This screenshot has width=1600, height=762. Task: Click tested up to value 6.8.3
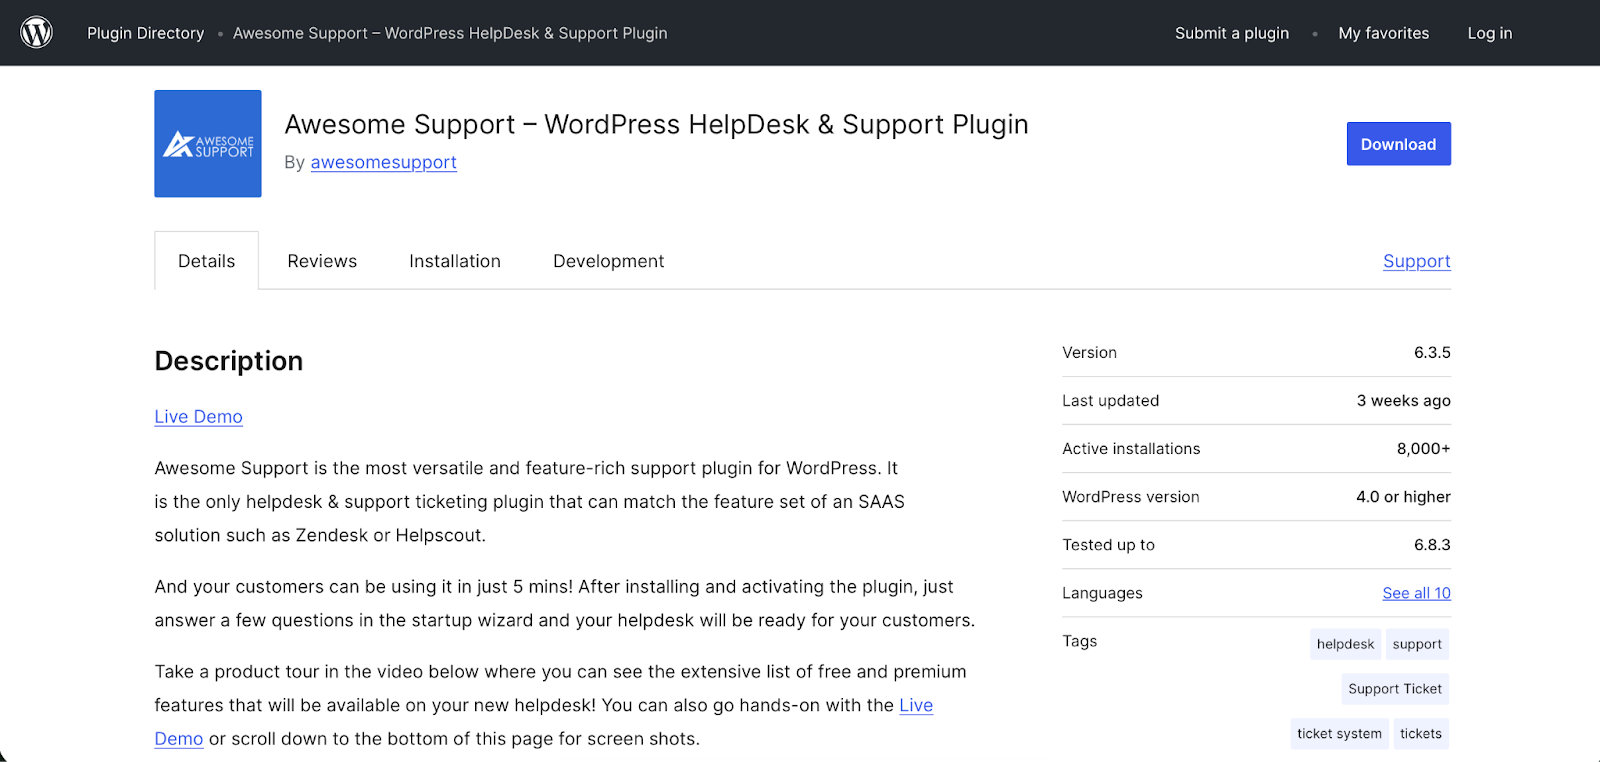click(x=1432, y=545)
